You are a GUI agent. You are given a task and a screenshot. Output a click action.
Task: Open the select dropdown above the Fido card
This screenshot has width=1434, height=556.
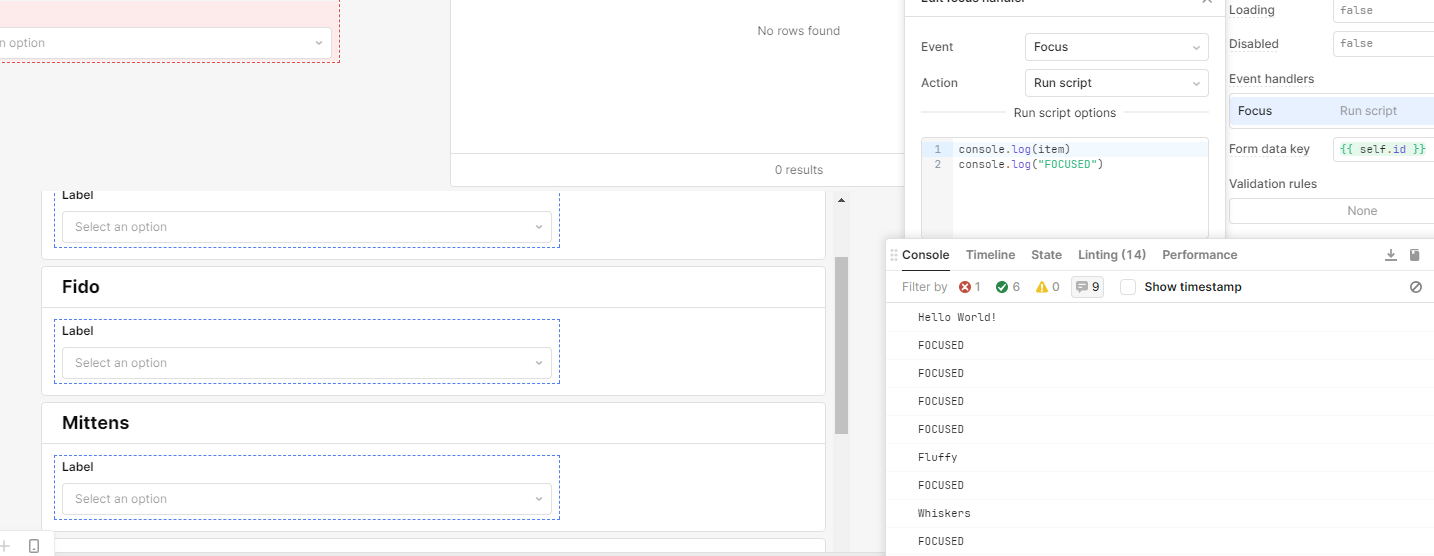307,227
